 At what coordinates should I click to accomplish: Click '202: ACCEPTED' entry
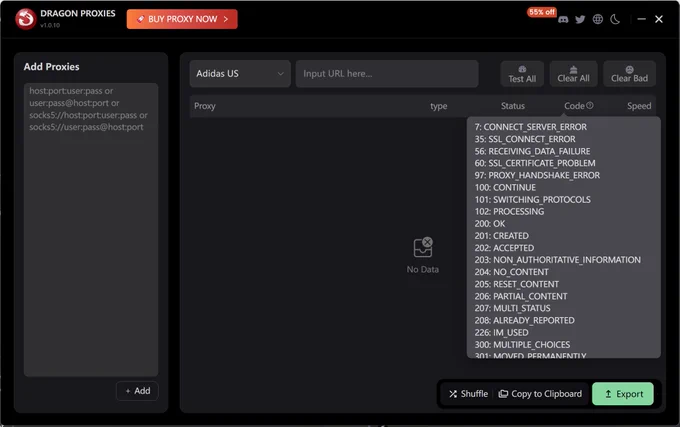[x=504, y=248]
